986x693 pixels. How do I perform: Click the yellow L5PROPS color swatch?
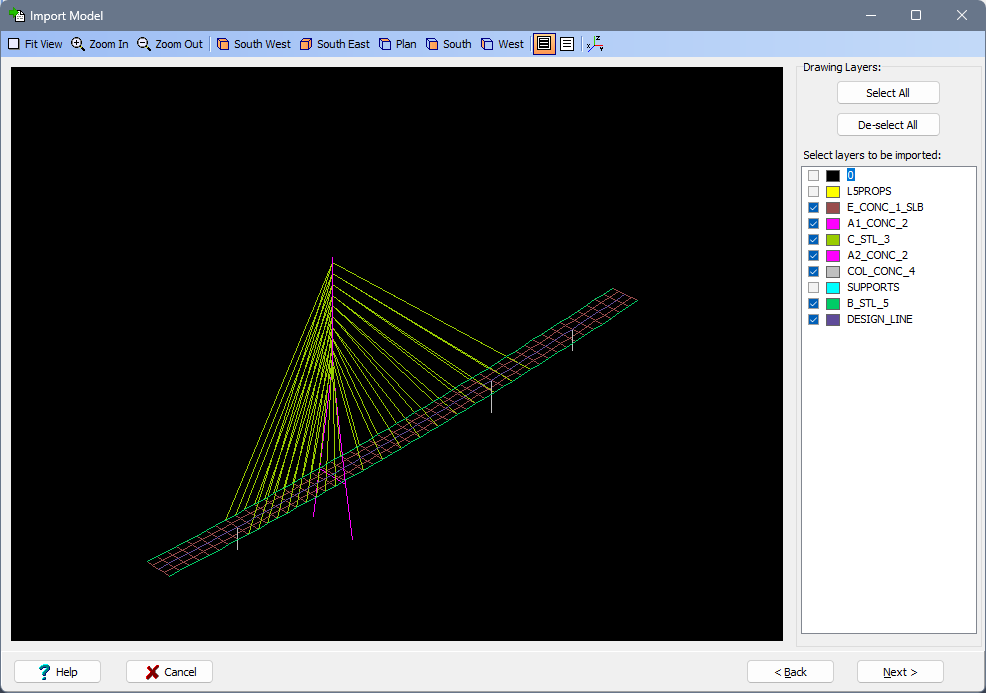click(832, 191)
